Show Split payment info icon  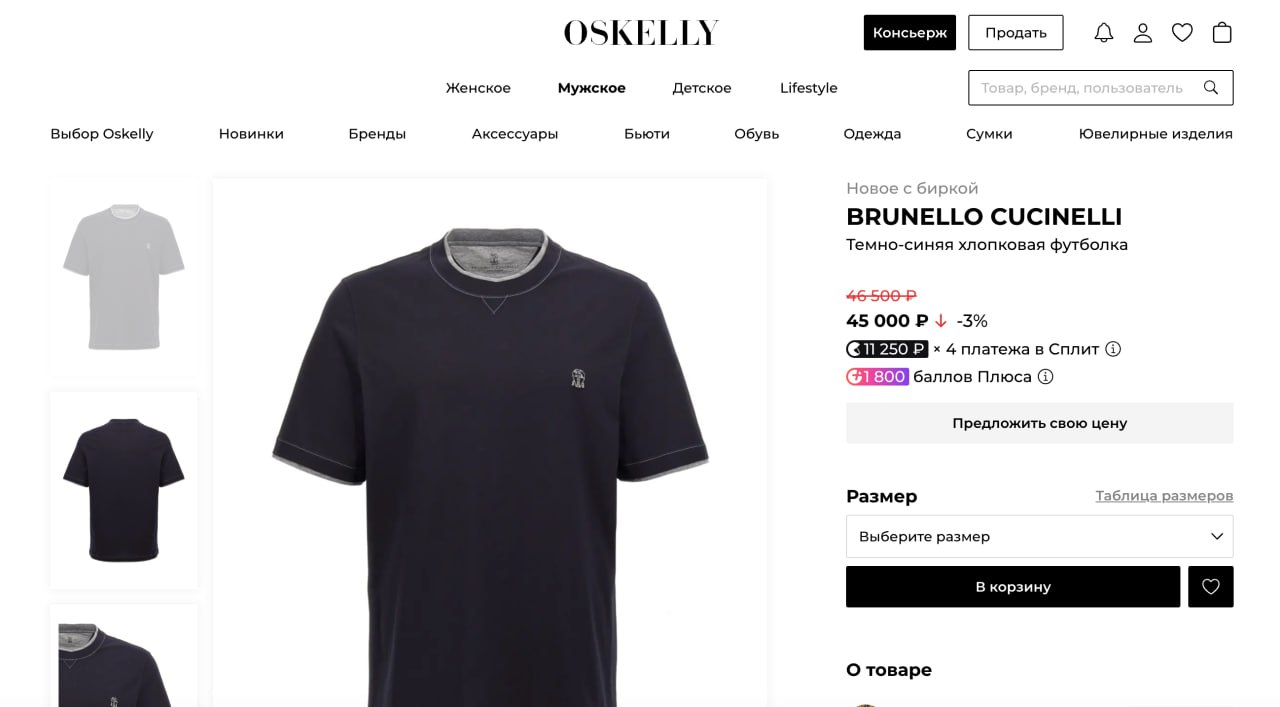[1113, 349]
